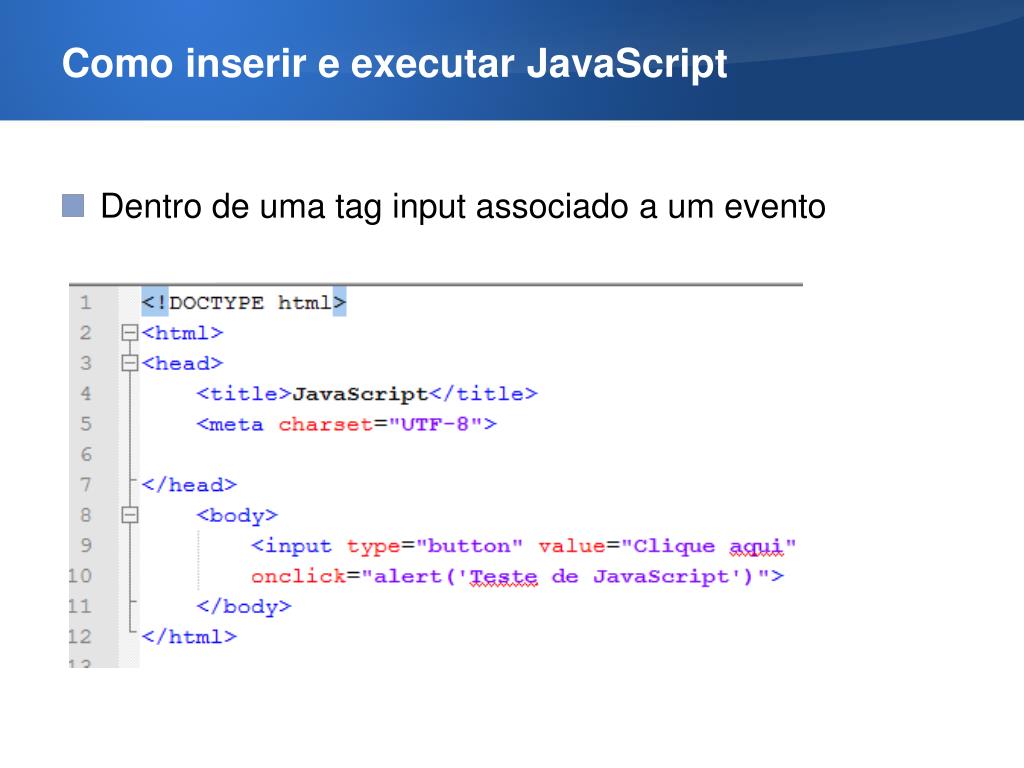The width and height of the screenshot is (1024, 768).
Task: Click the opening '<html>' tag
Action: (182, 333)
